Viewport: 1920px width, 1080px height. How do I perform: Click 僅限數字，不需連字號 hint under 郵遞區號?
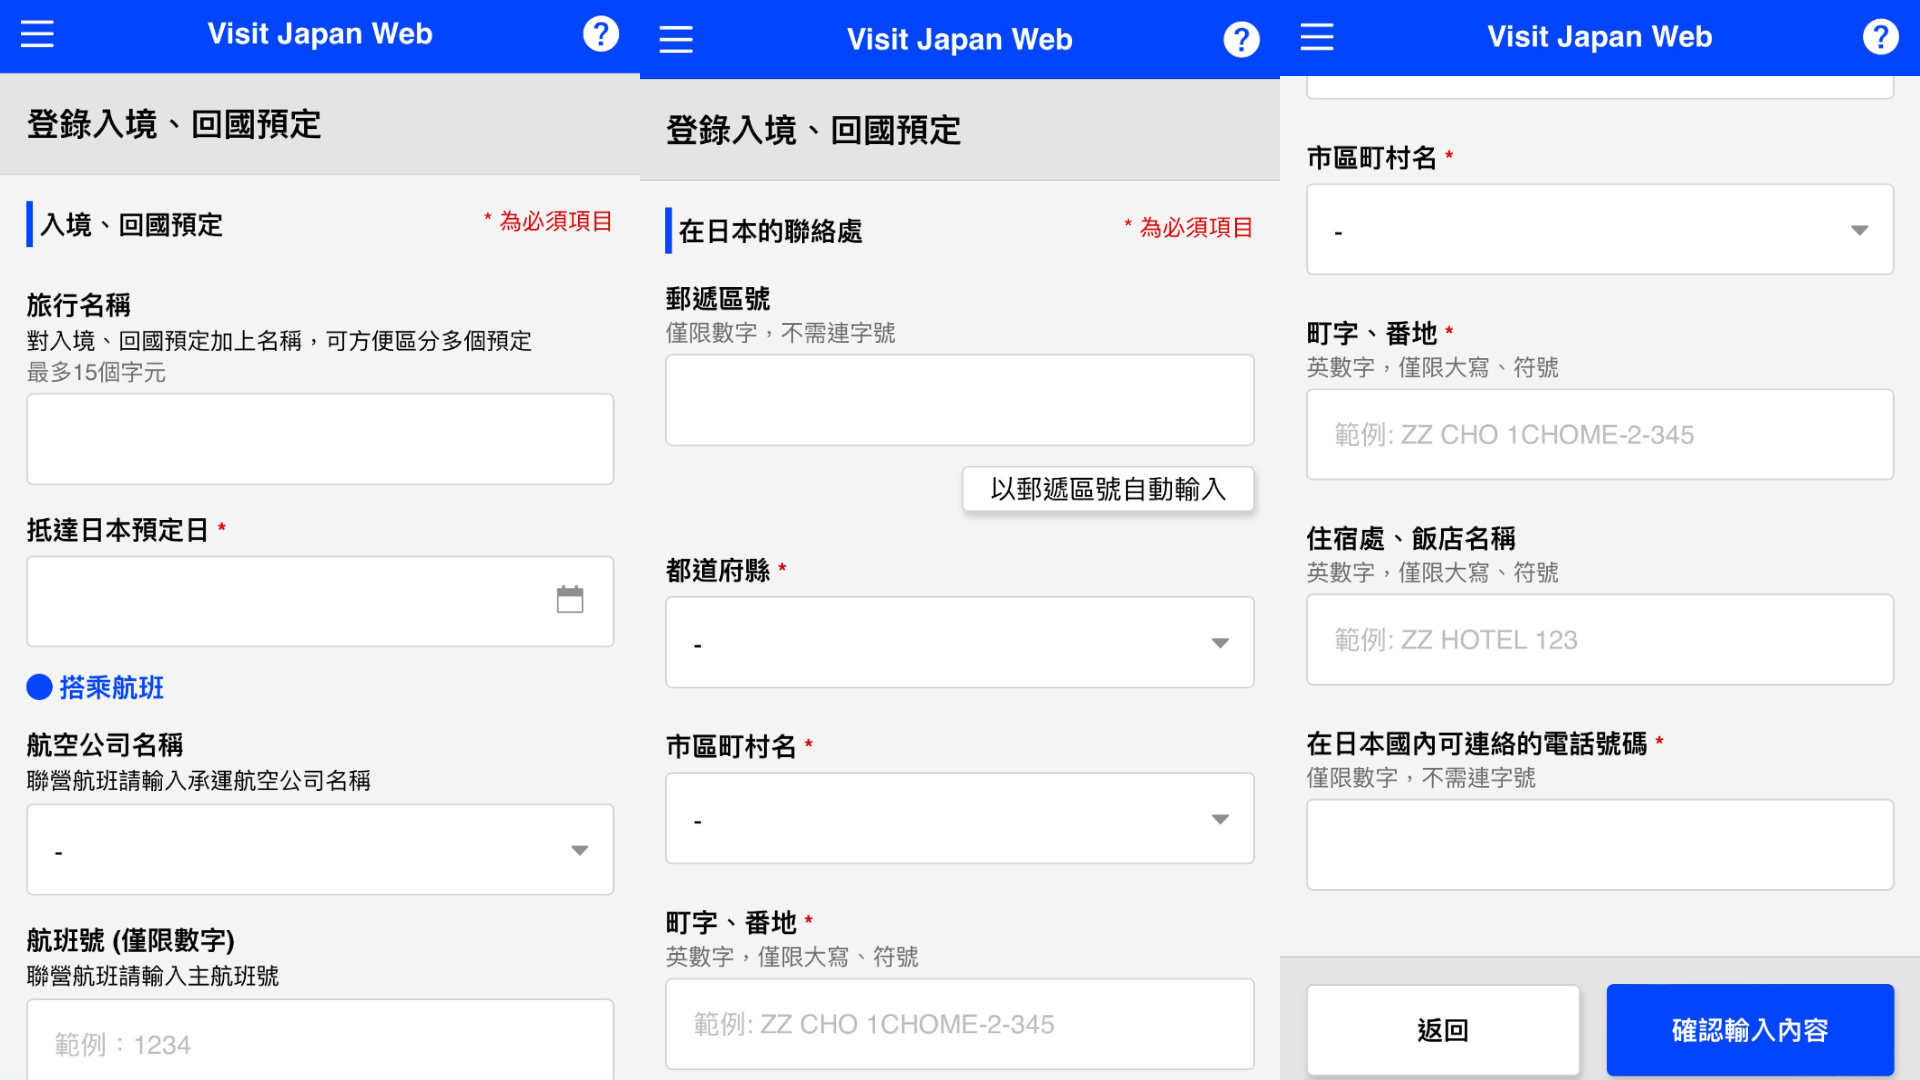point(781,333)
